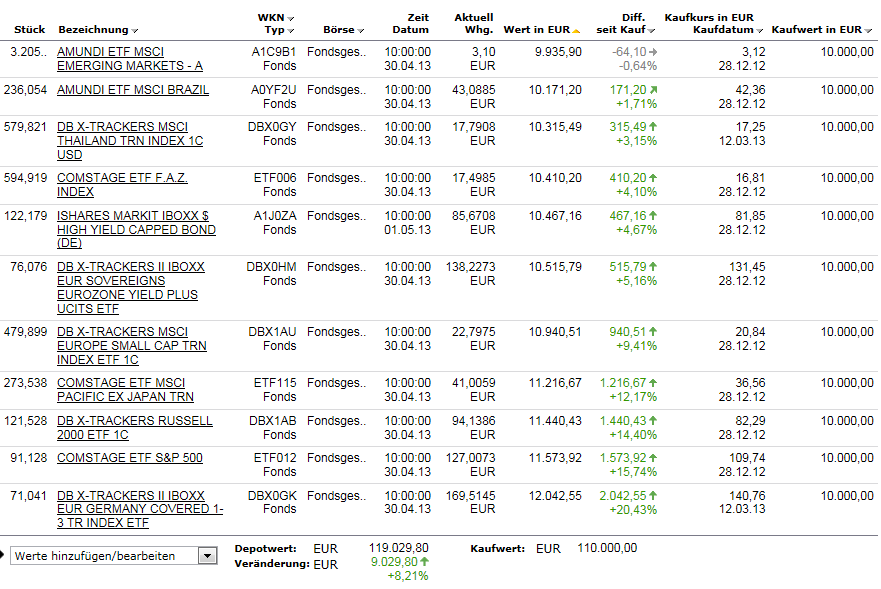The width and height of the screenshot is (881, 589).
Task: Click Stück value 236,054
Action: click(25, 90)
